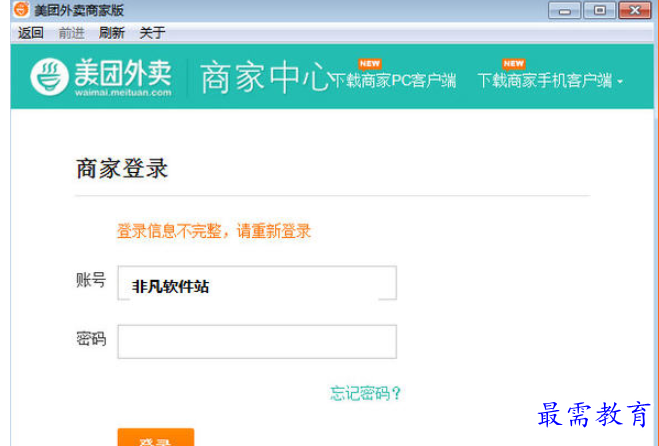Minimize the 美团外卖商家版 window
This screenshot has width=659, height=446.
coord(564,10)
